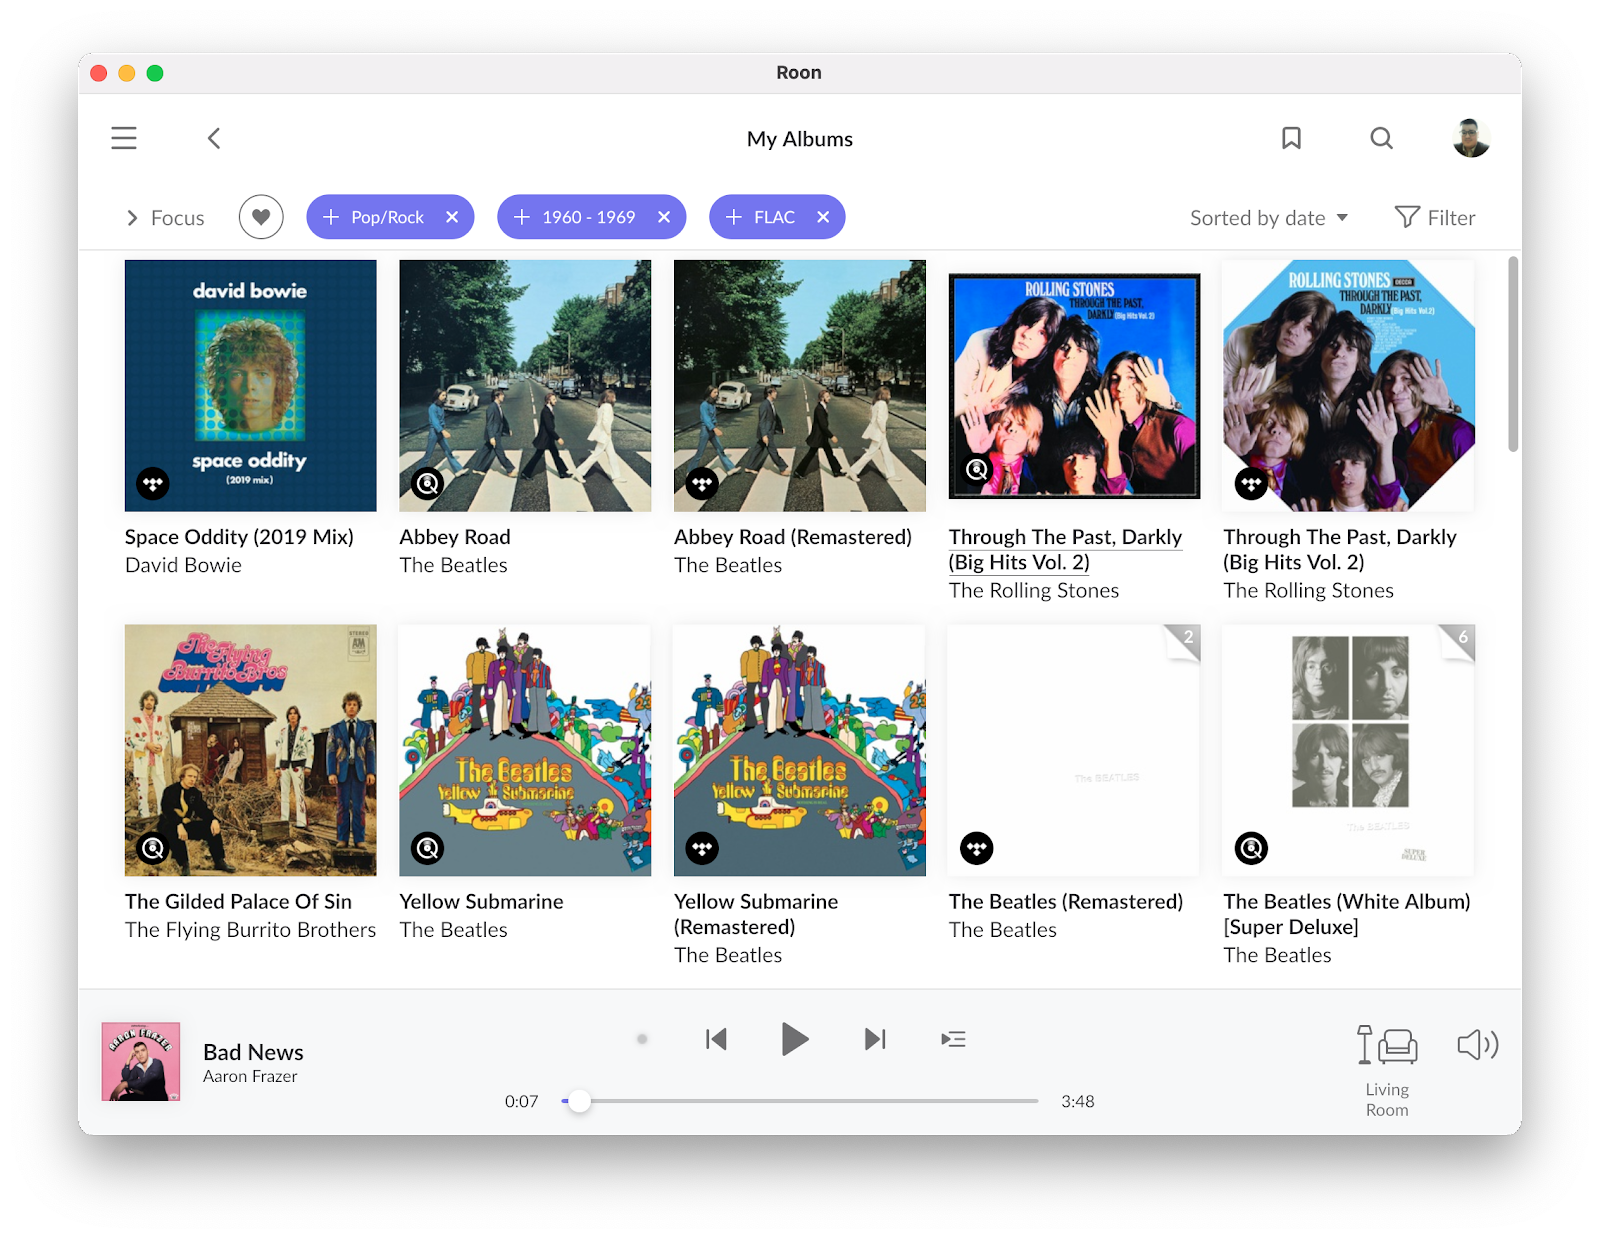Remove the Pop/Rock focus filter
The image size is (1600, 1239).
pyautogui.click(x=452, y=217)
